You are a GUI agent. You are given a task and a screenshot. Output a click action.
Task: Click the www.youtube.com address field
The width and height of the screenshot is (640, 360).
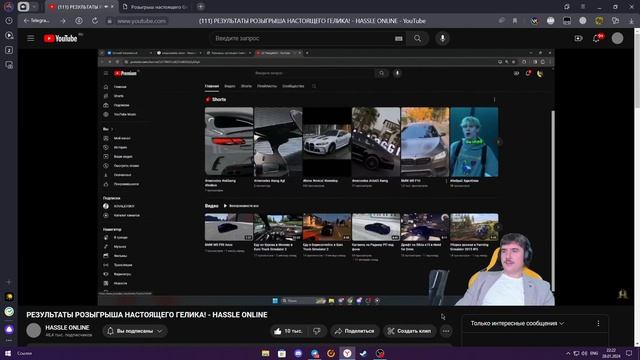[x=142, y=21]
